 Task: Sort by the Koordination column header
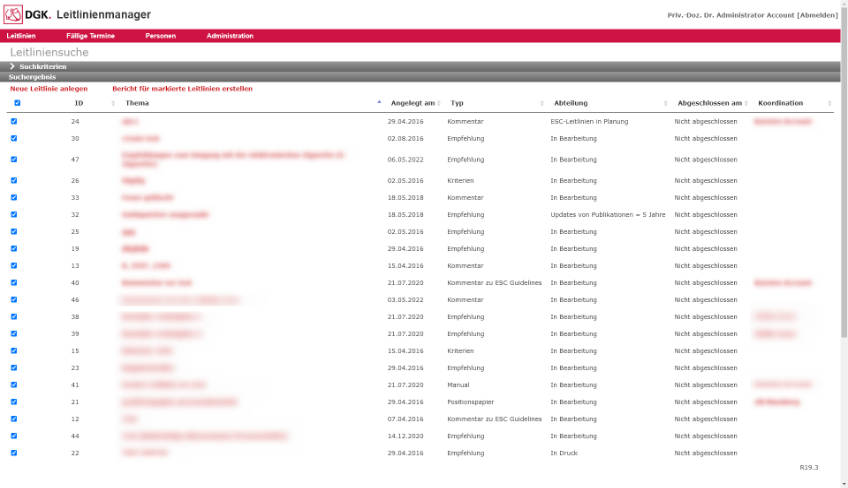[x=780, y=103]
